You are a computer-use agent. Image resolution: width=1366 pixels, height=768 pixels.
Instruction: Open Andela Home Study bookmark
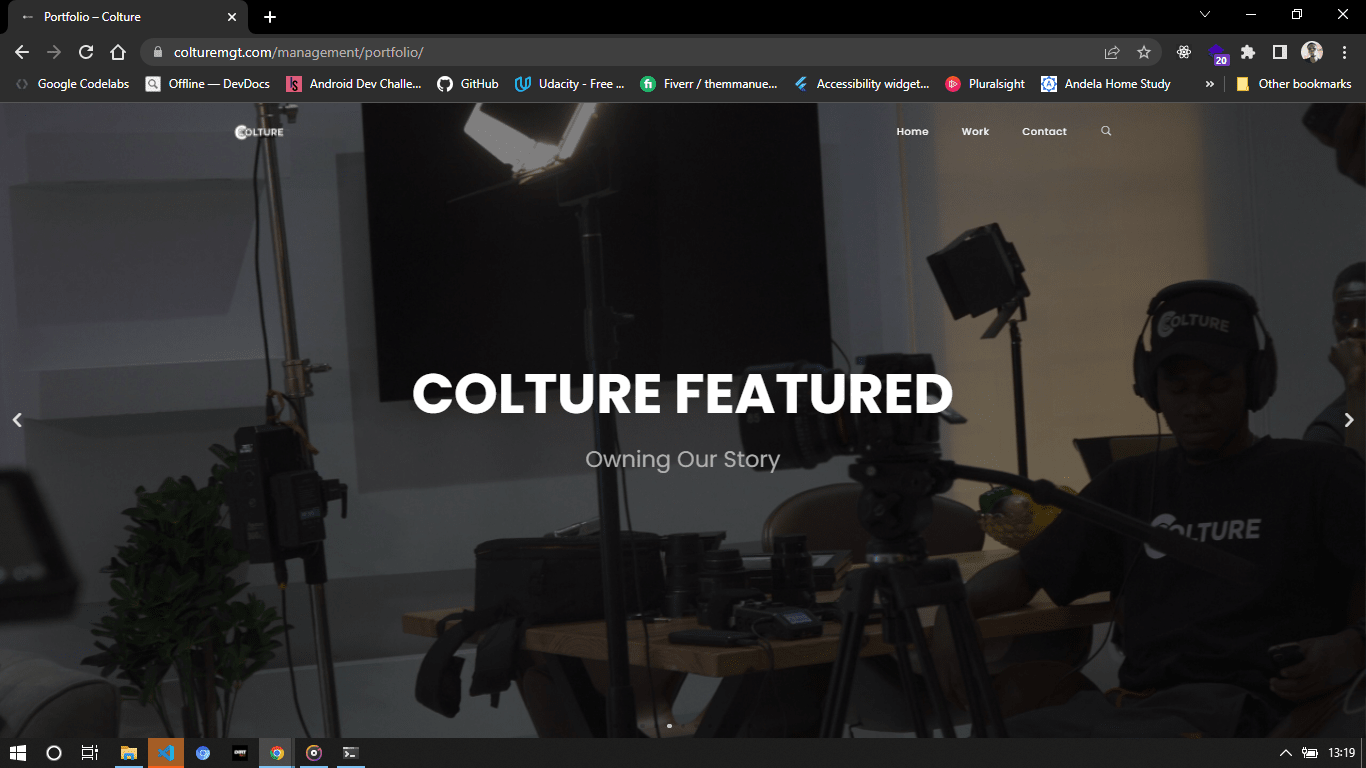1106,84
